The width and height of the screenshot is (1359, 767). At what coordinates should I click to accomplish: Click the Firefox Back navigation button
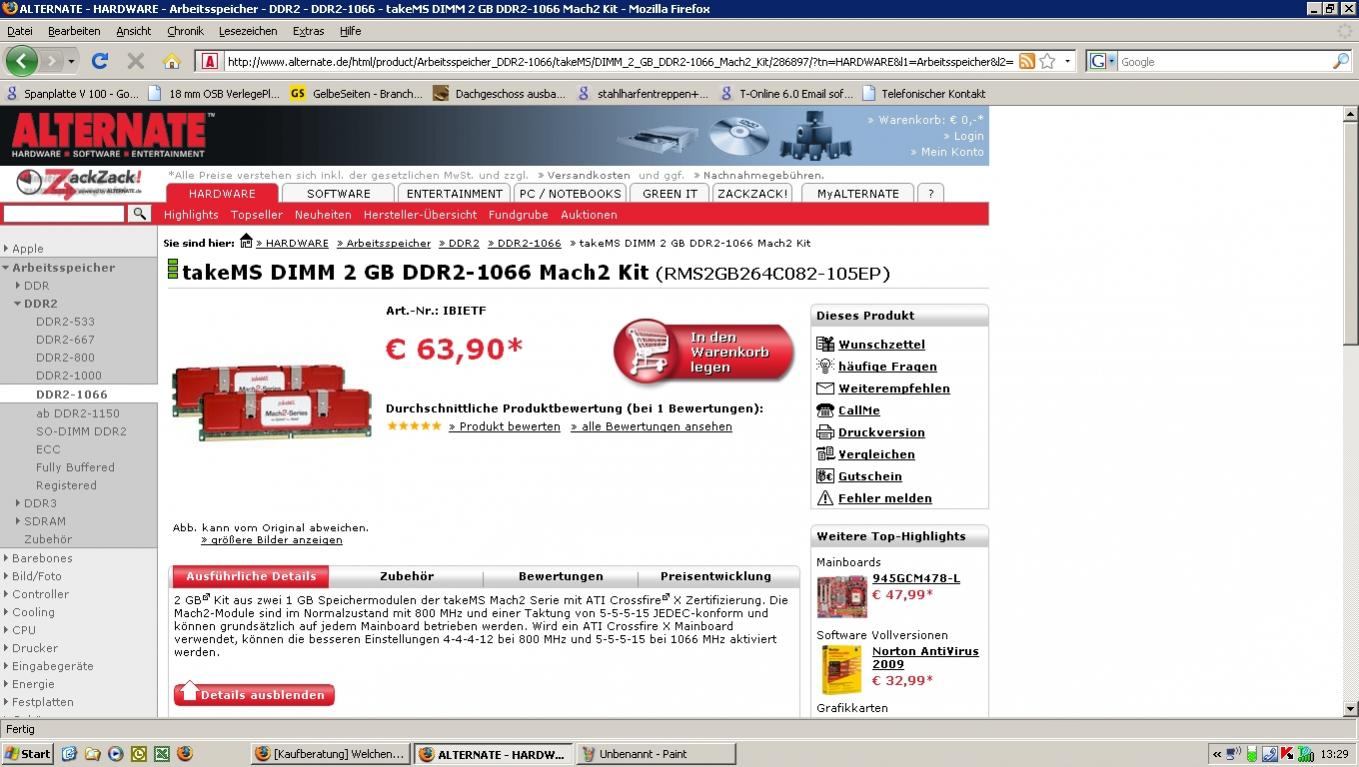(21, 61)
